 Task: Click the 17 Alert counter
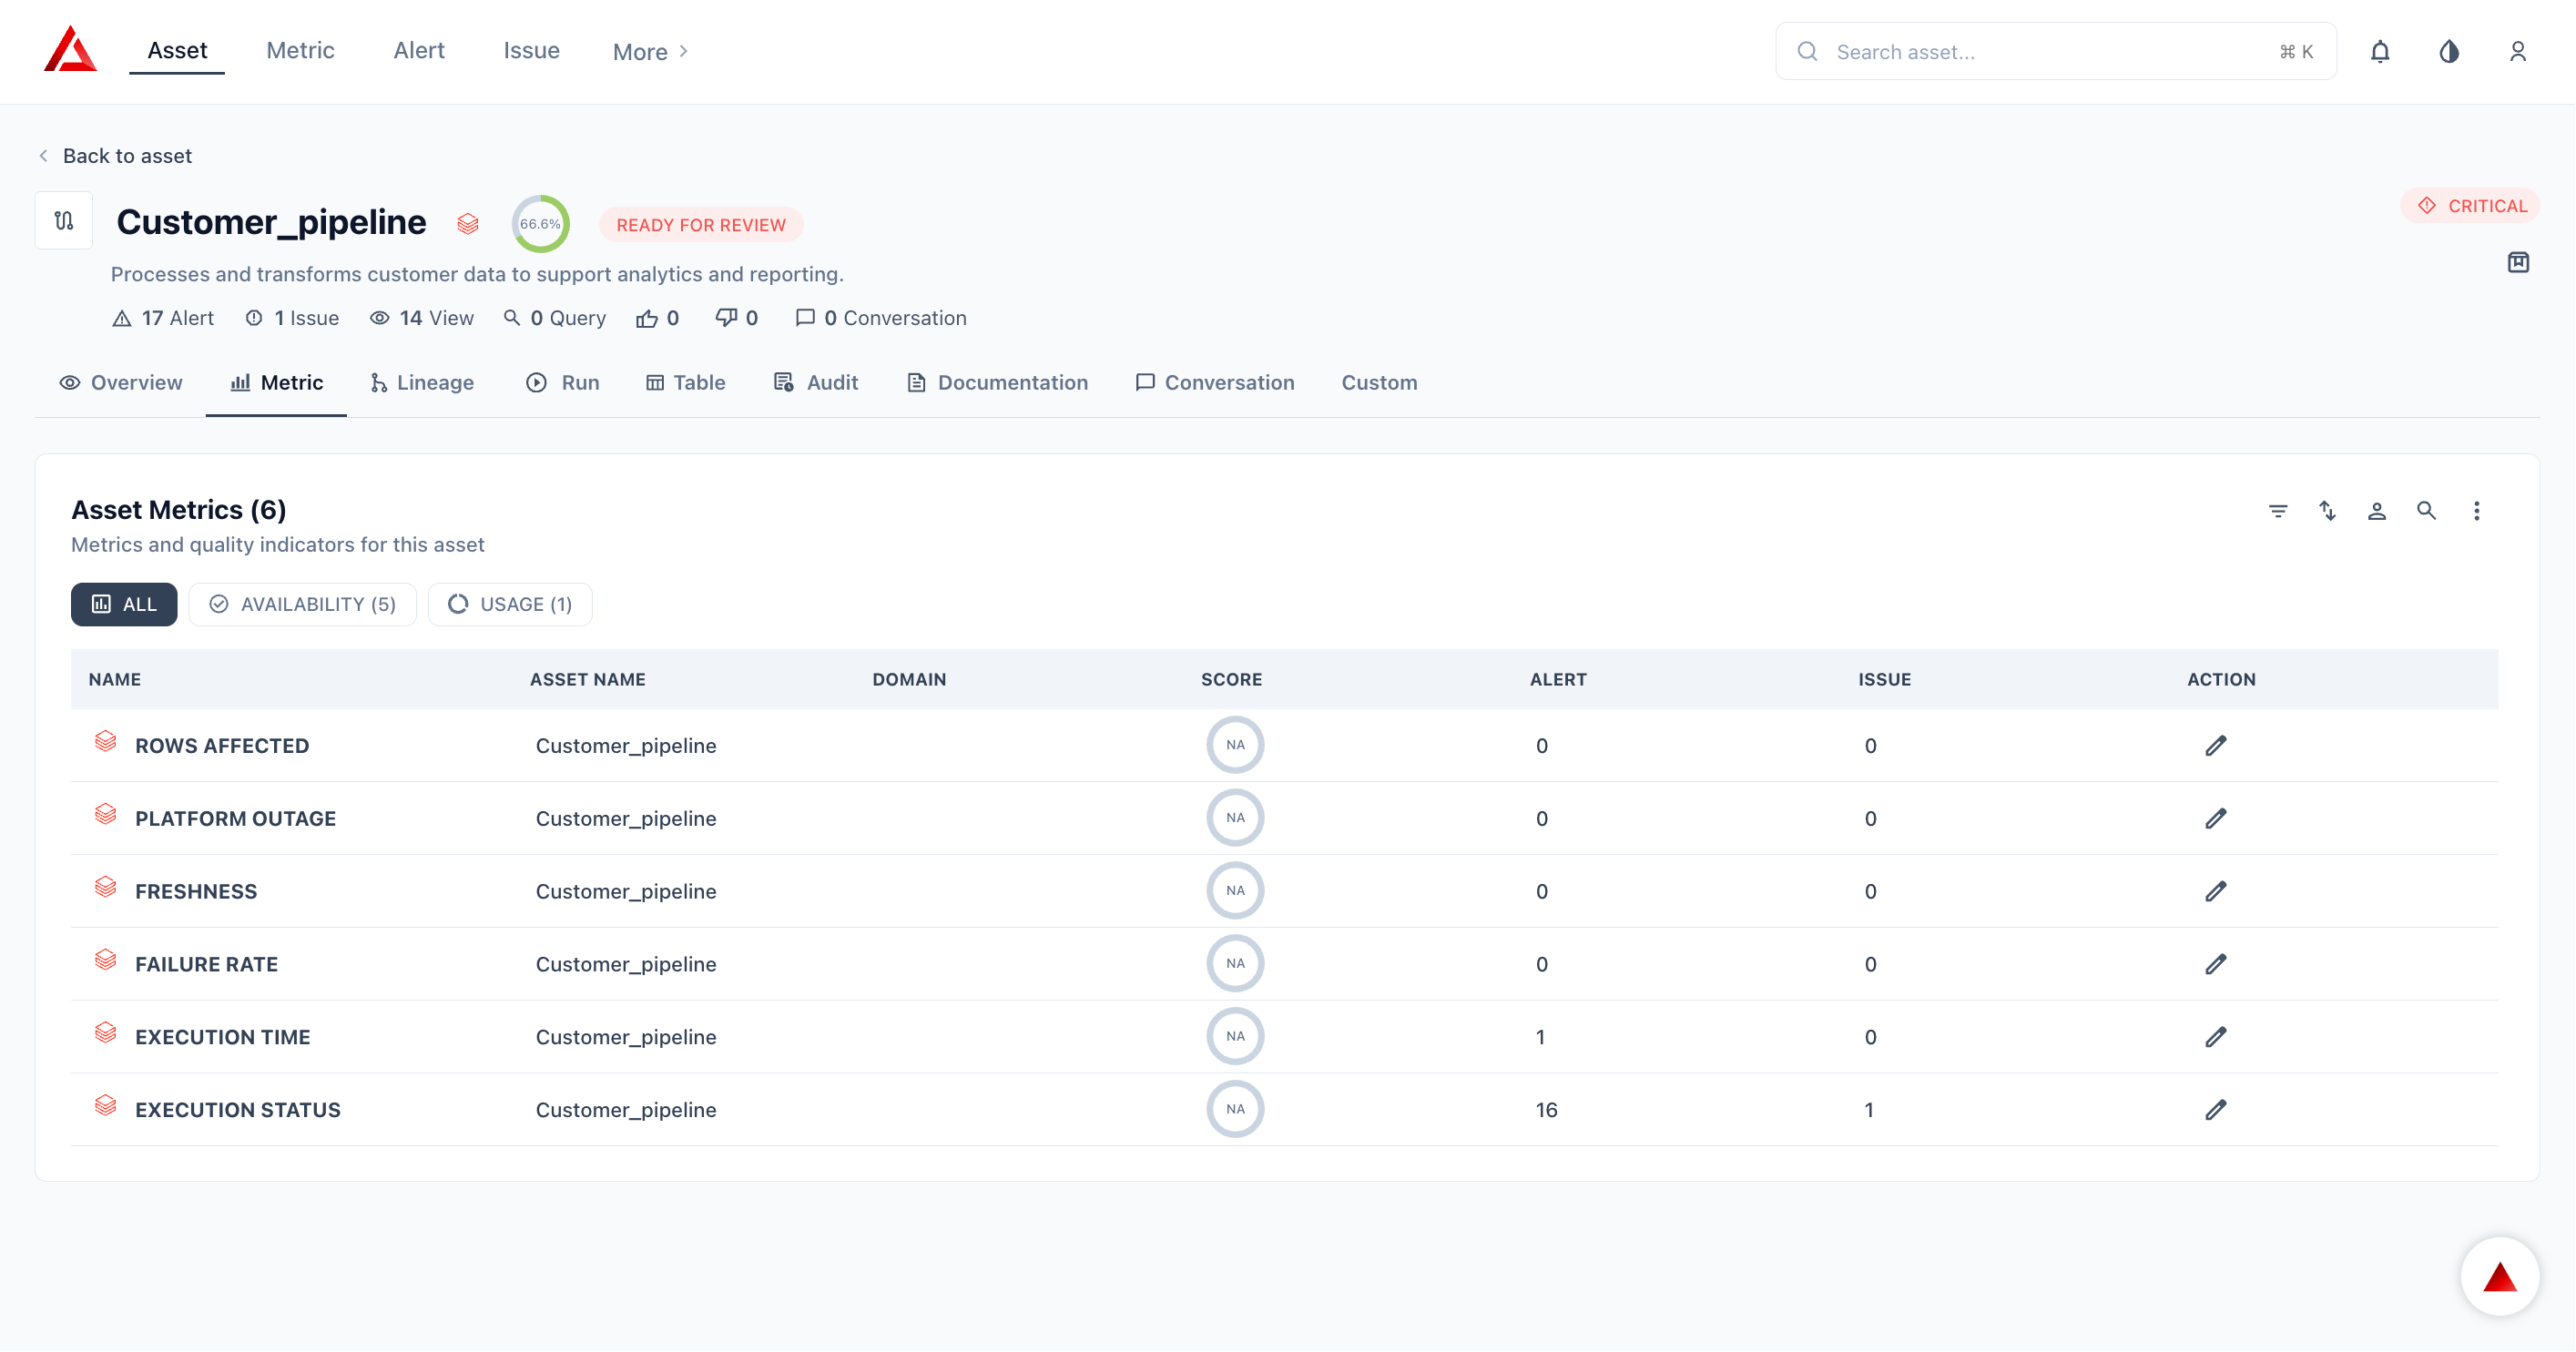point(163,318)
